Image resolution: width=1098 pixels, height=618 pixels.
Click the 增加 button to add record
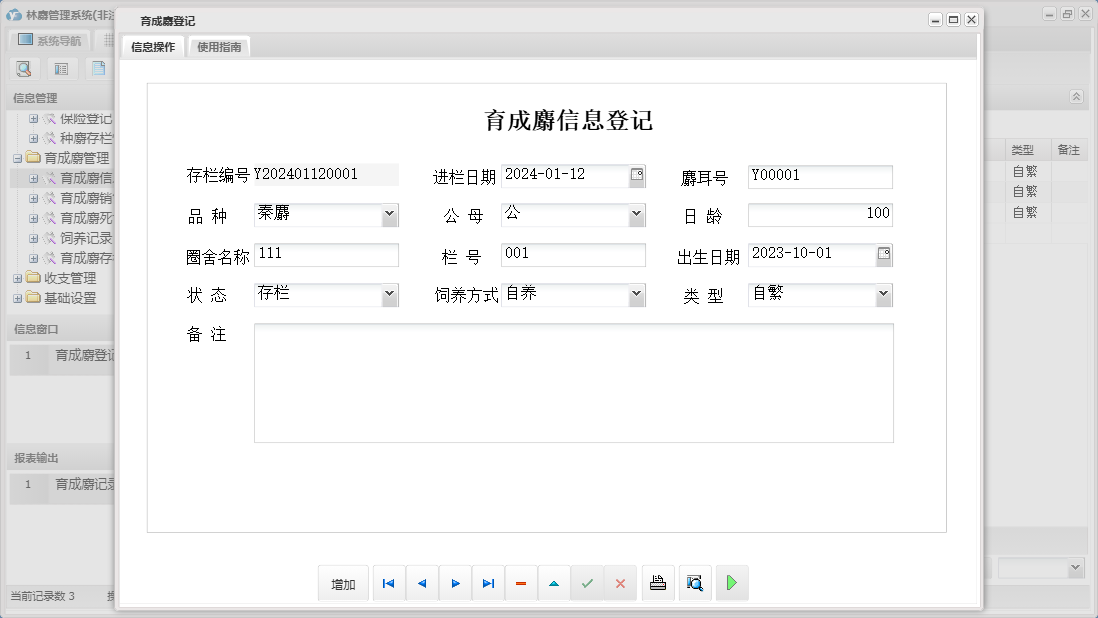point(343,582)
